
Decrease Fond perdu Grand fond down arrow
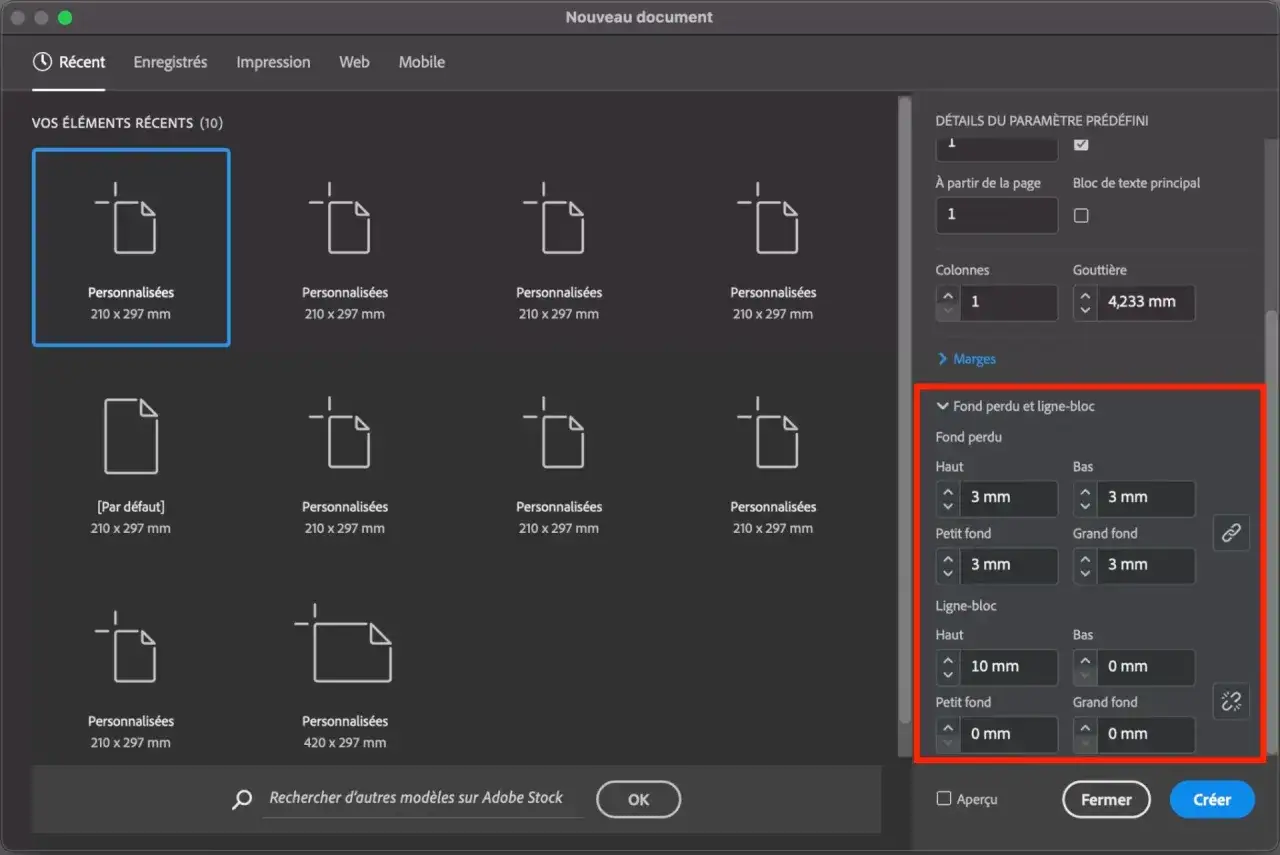[1085, 575]
